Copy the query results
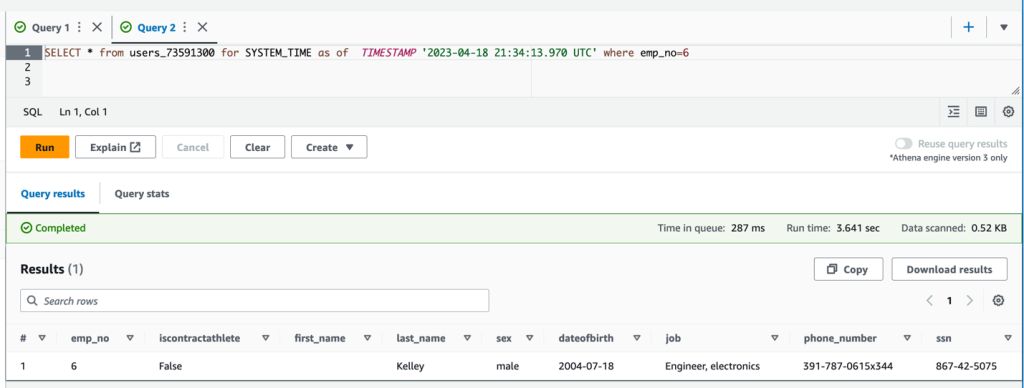The image size is (1024, 388). click(848, 269)
